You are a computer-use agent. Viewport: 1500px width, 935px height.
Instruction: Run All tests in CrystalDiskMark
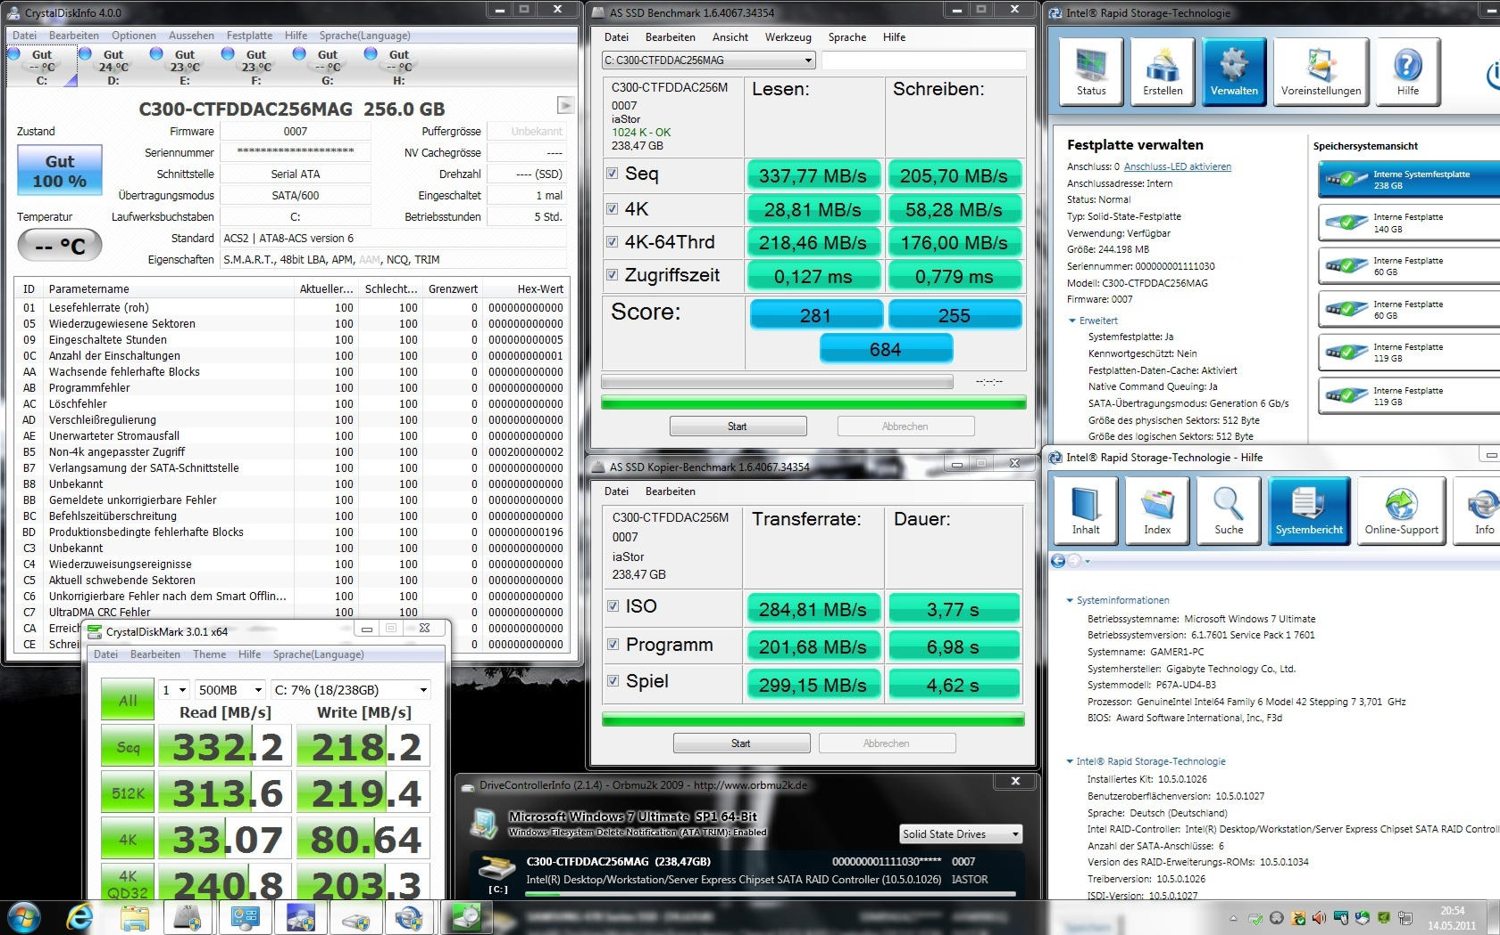pyautogui.click(x=128, y=700)
